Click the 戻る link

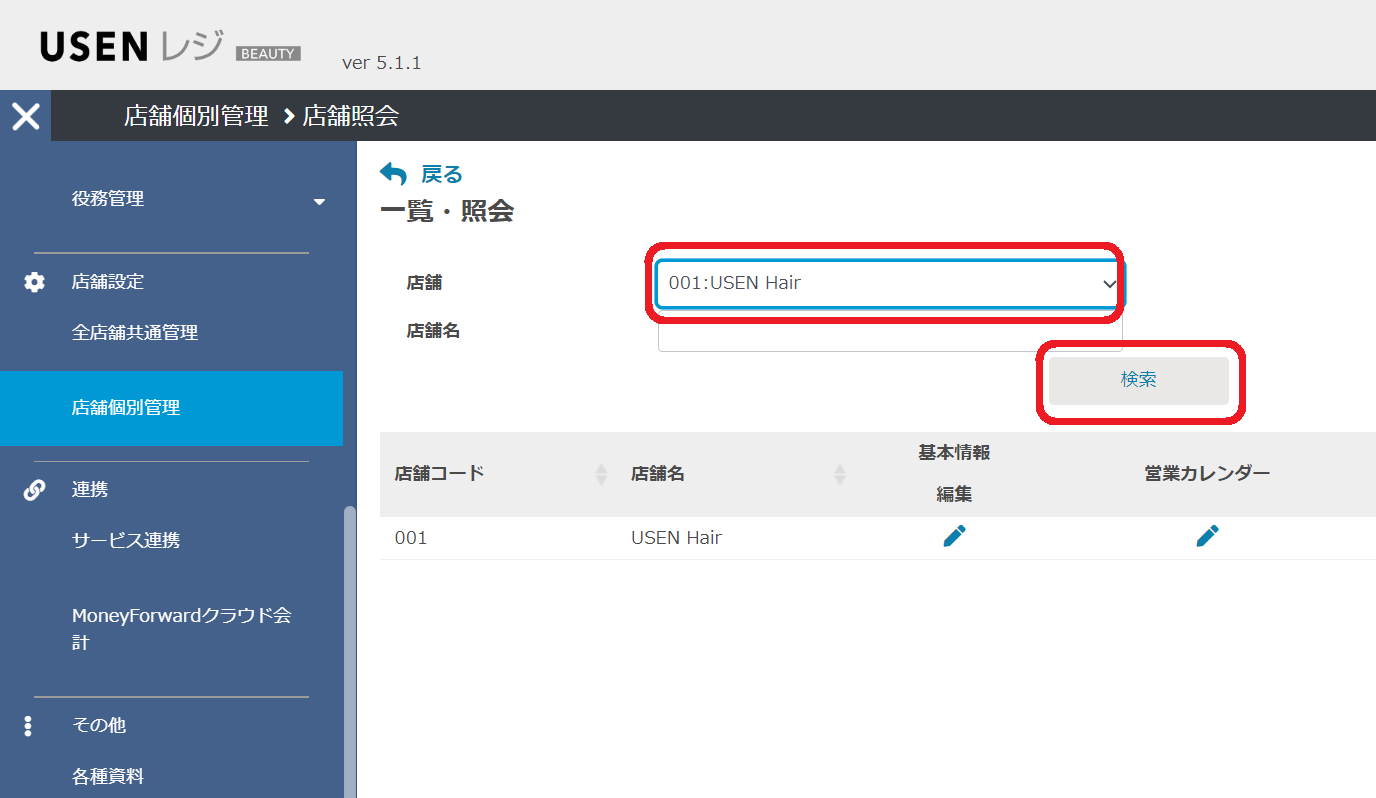point(441,175)
